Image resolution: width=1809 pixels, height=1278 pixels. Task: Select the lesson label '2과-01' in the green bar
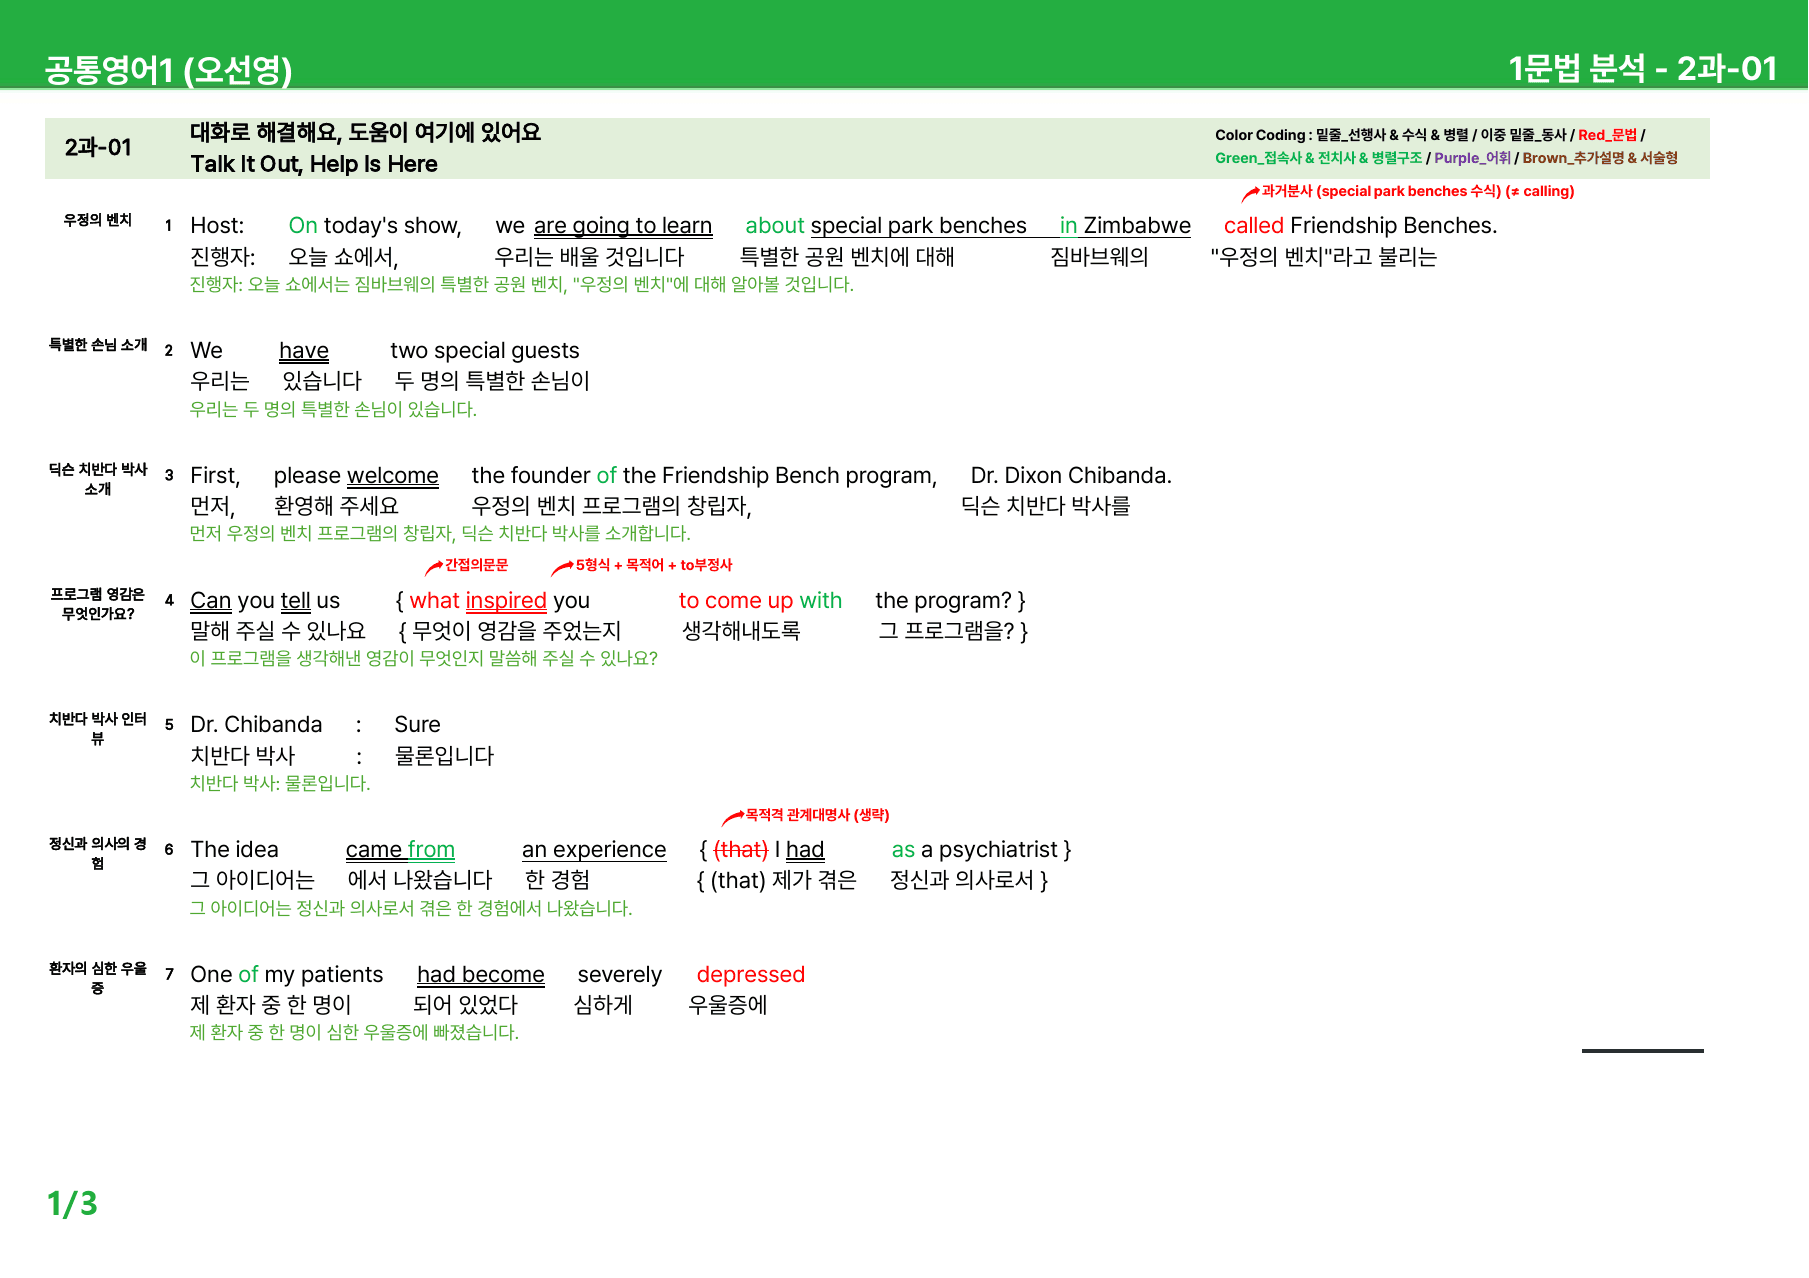[98, 148]
